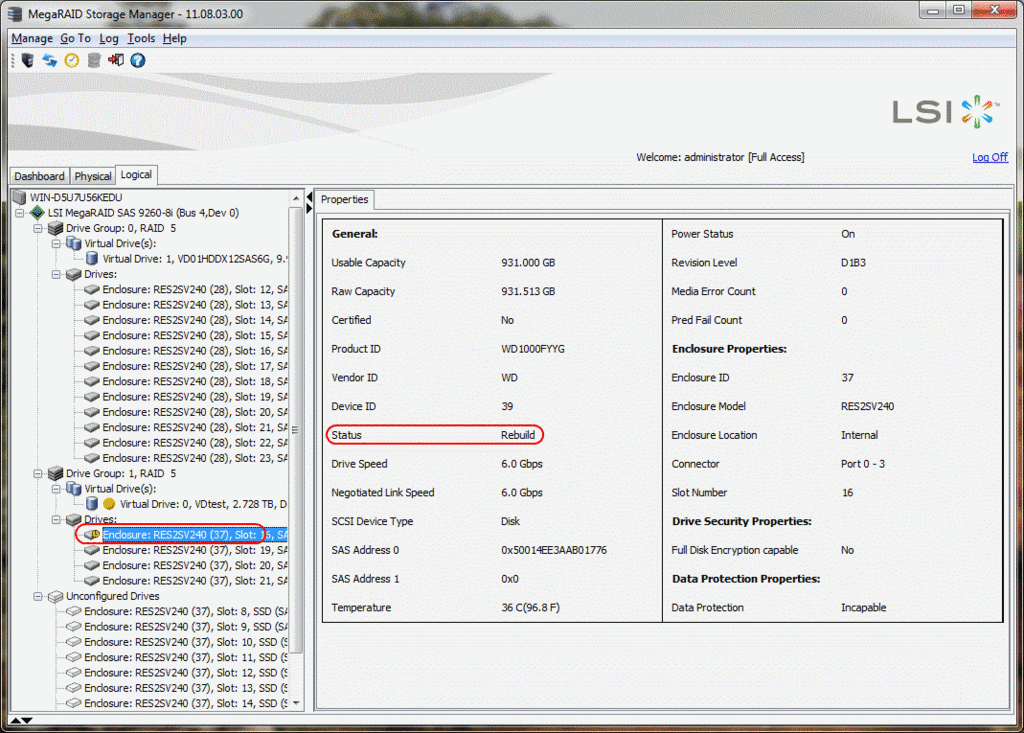
Task: Click the right-pointing splitter arrow by Properties
Action: pos(310,209)
